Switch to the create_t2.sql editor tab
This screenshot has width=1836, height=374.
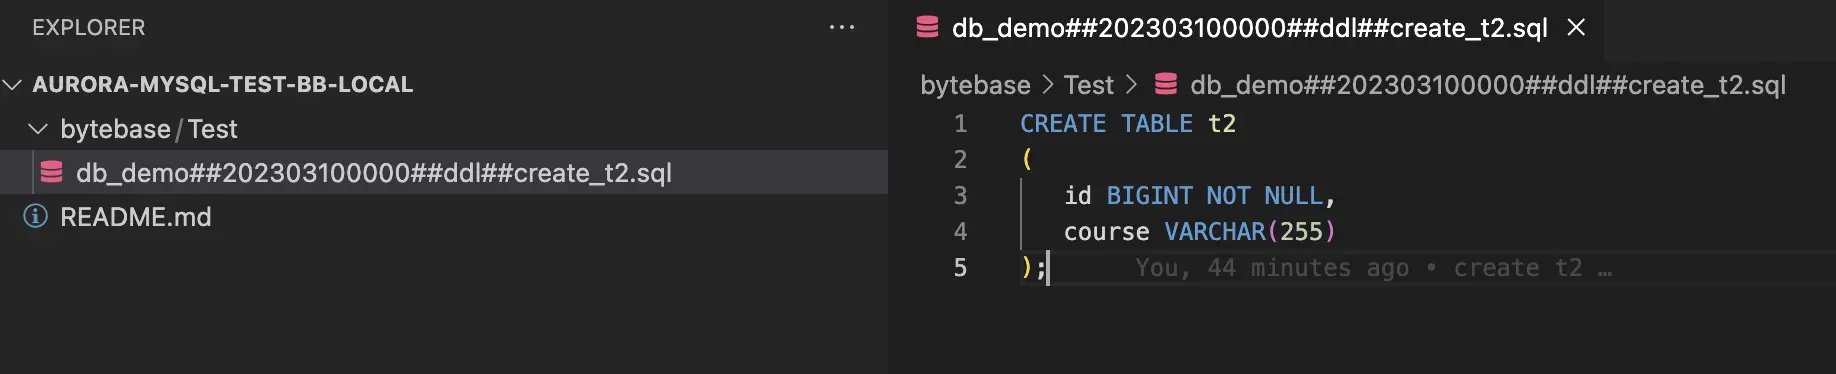pos(1249,28)
